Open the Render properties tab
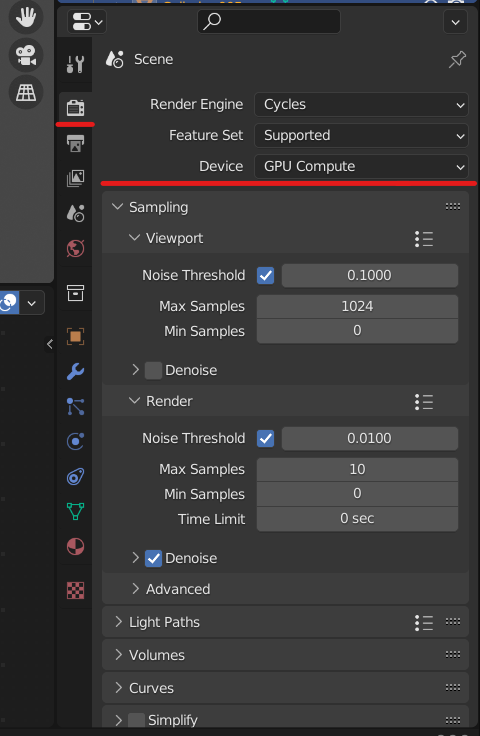The height and width of the screenshot is (736, 480). click(x=75, y=107)
